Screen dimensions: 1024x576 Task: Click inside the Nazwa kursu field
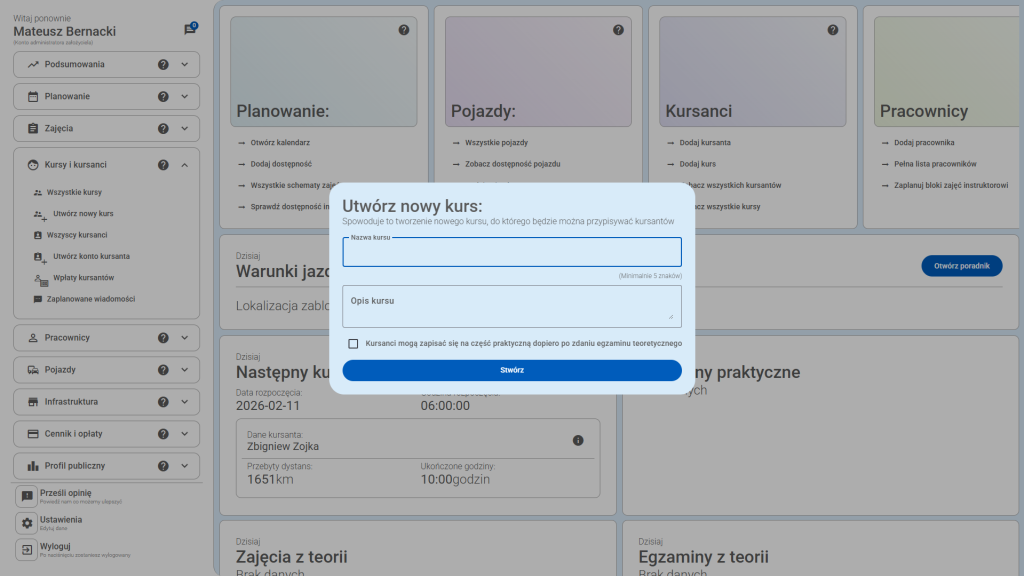click(x=511, y=252)
